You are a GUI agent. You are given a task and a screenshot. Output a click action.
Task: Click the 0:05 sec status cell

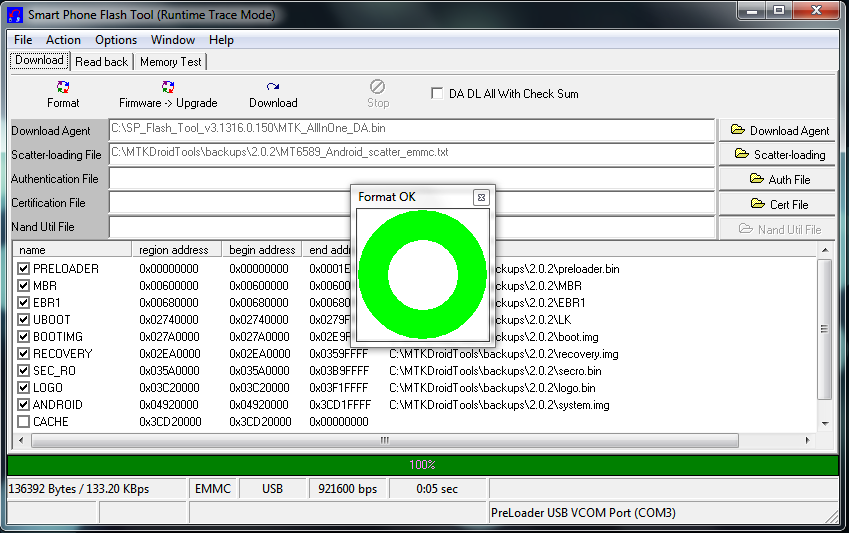[437, 489]
